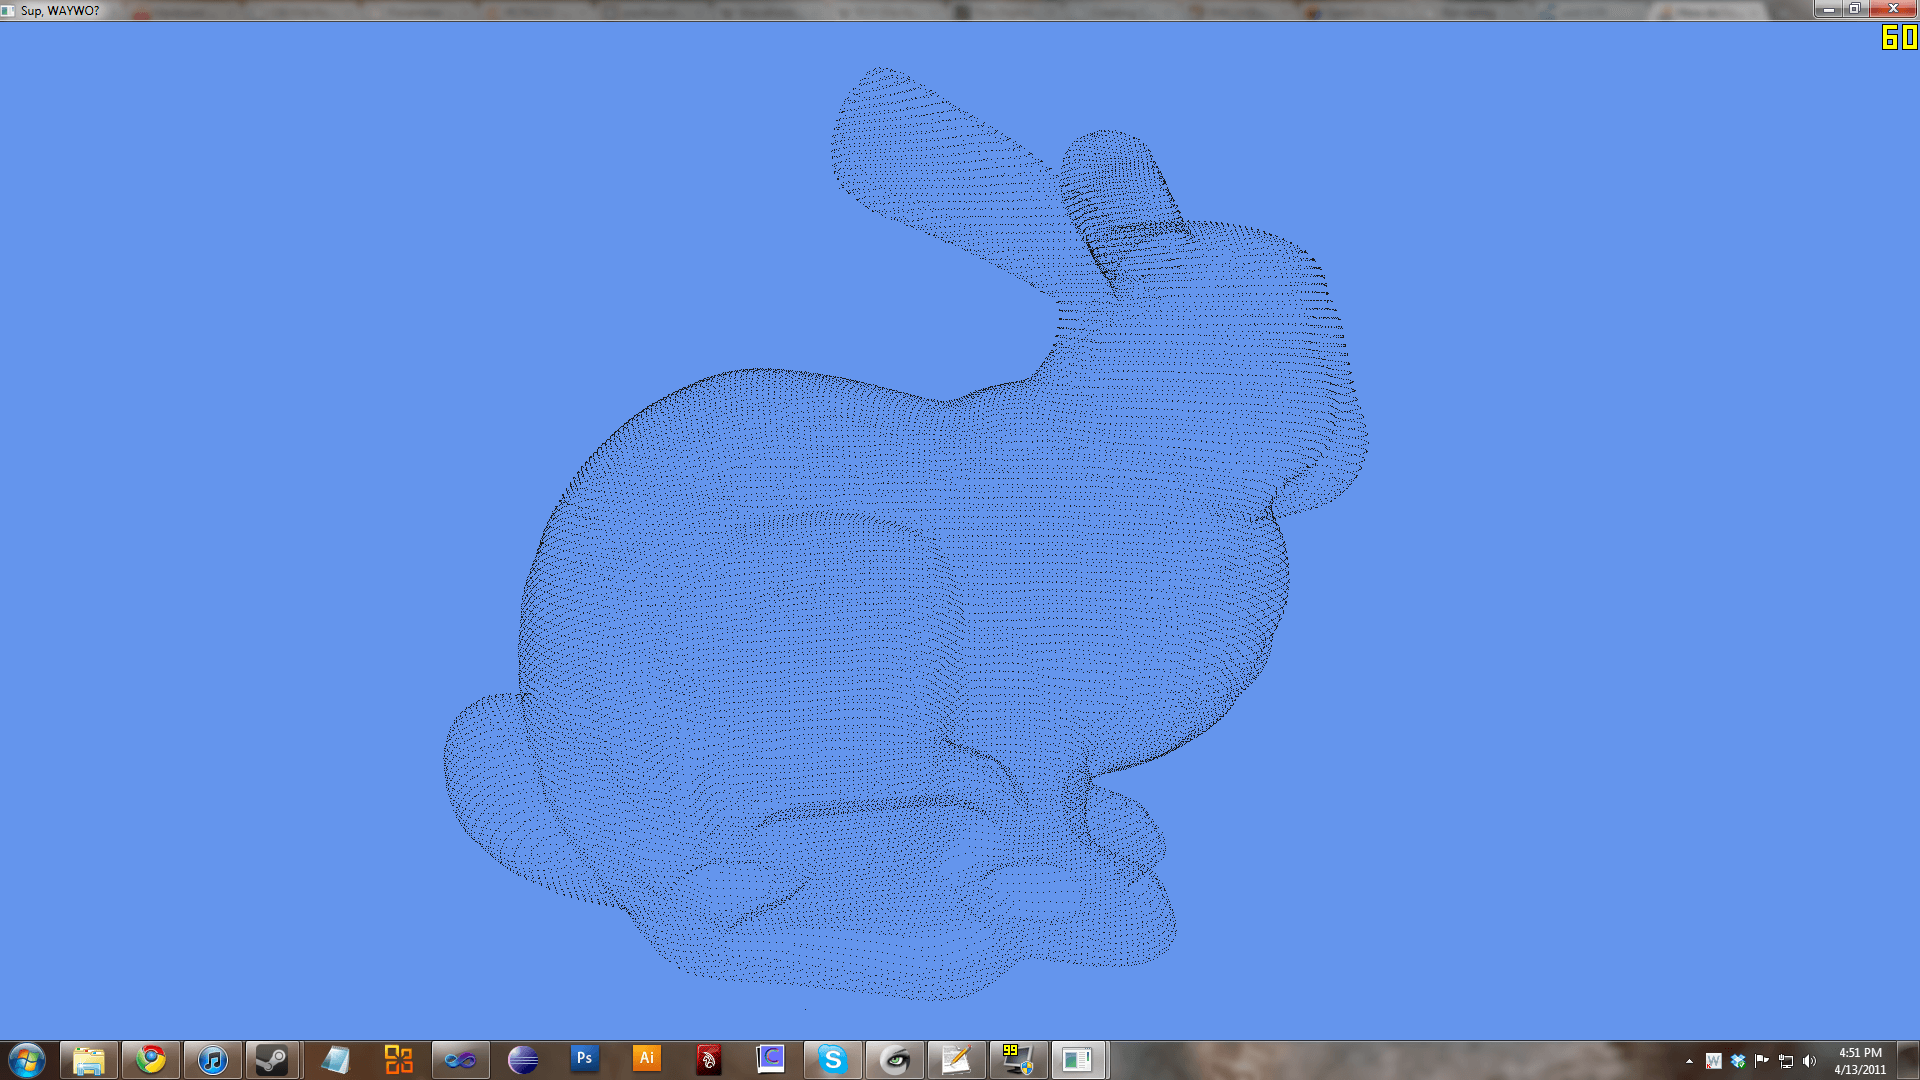
Task: Open Dropbox tray icon
Action: [1738, 1061]
